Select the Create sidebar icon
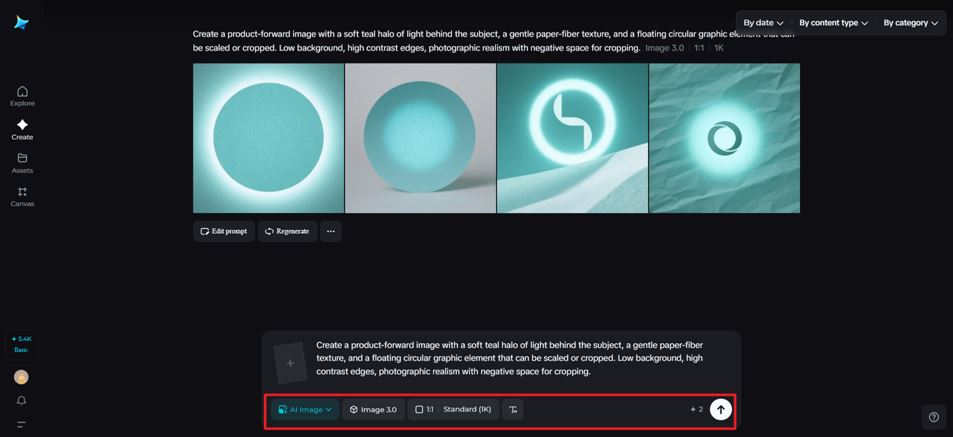This screenshot has width=953, height=437. pos(22,129)
